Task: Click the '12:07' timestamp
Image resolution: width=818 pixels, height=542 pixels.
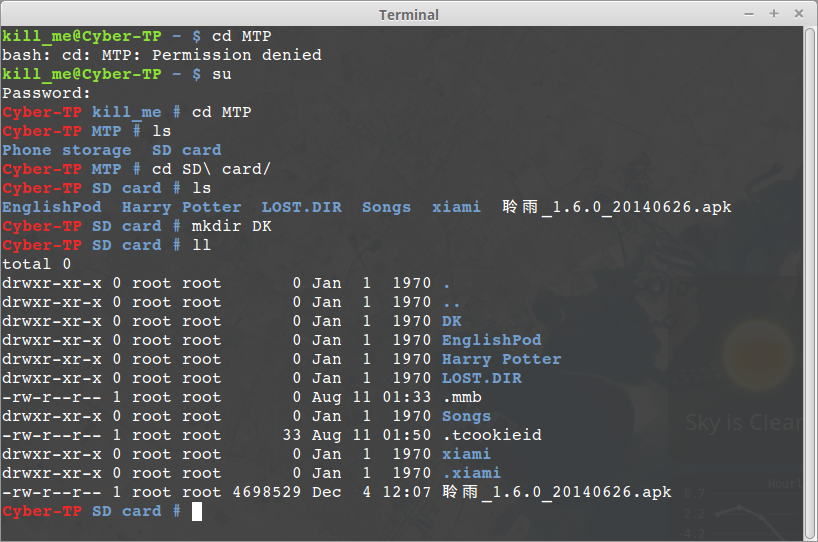Action: pos(407,492)
